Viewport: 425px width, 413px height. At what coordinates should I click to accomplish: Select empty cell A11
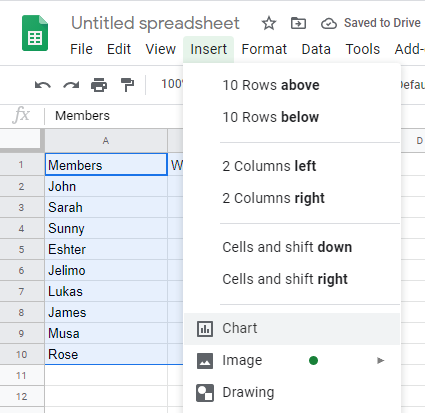point(106,375)
